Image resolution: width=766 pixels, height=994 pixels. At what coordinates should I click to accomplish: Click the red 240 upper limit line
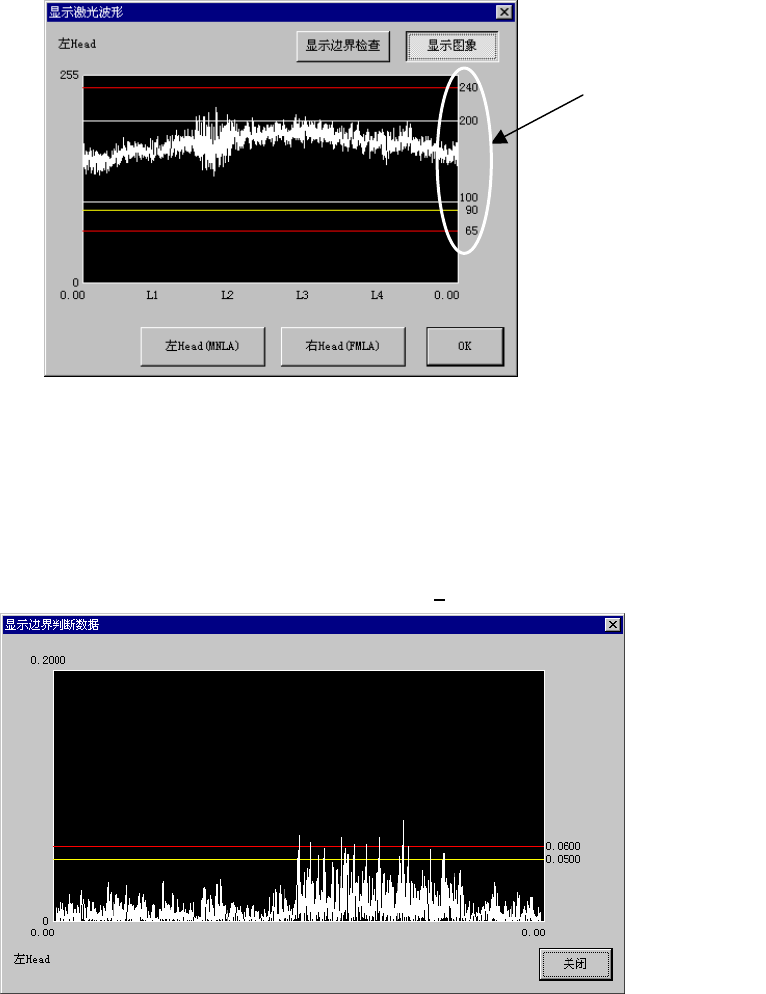[270, 88]
